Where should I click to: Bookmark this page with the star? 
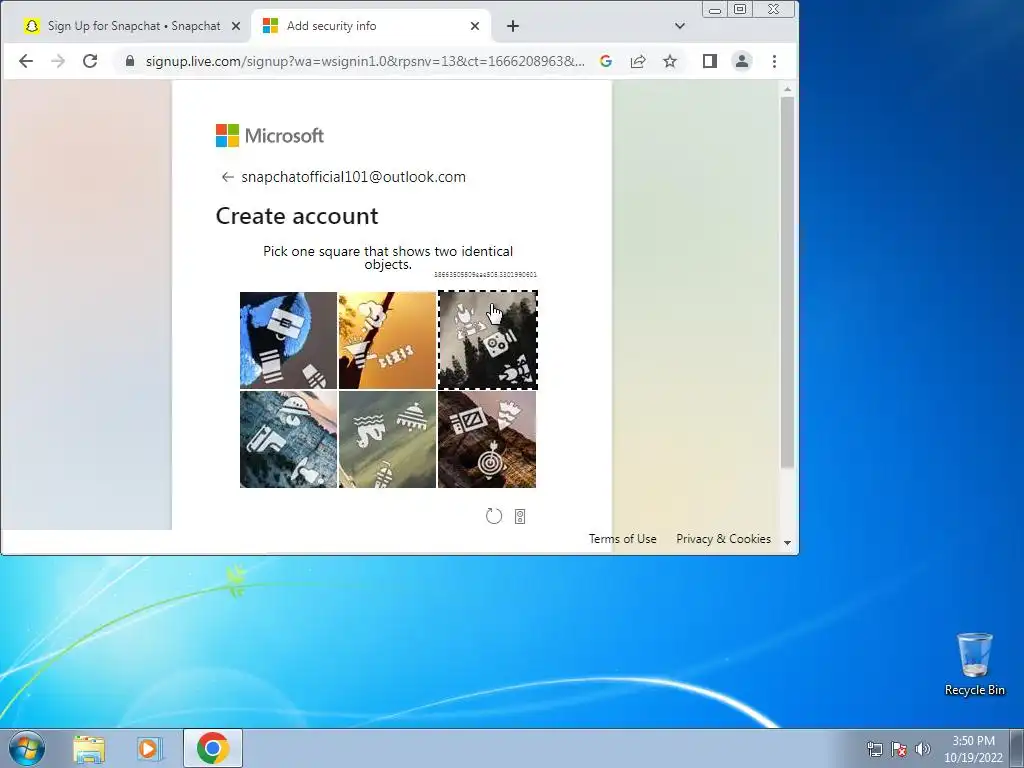[x=670, y=61]
